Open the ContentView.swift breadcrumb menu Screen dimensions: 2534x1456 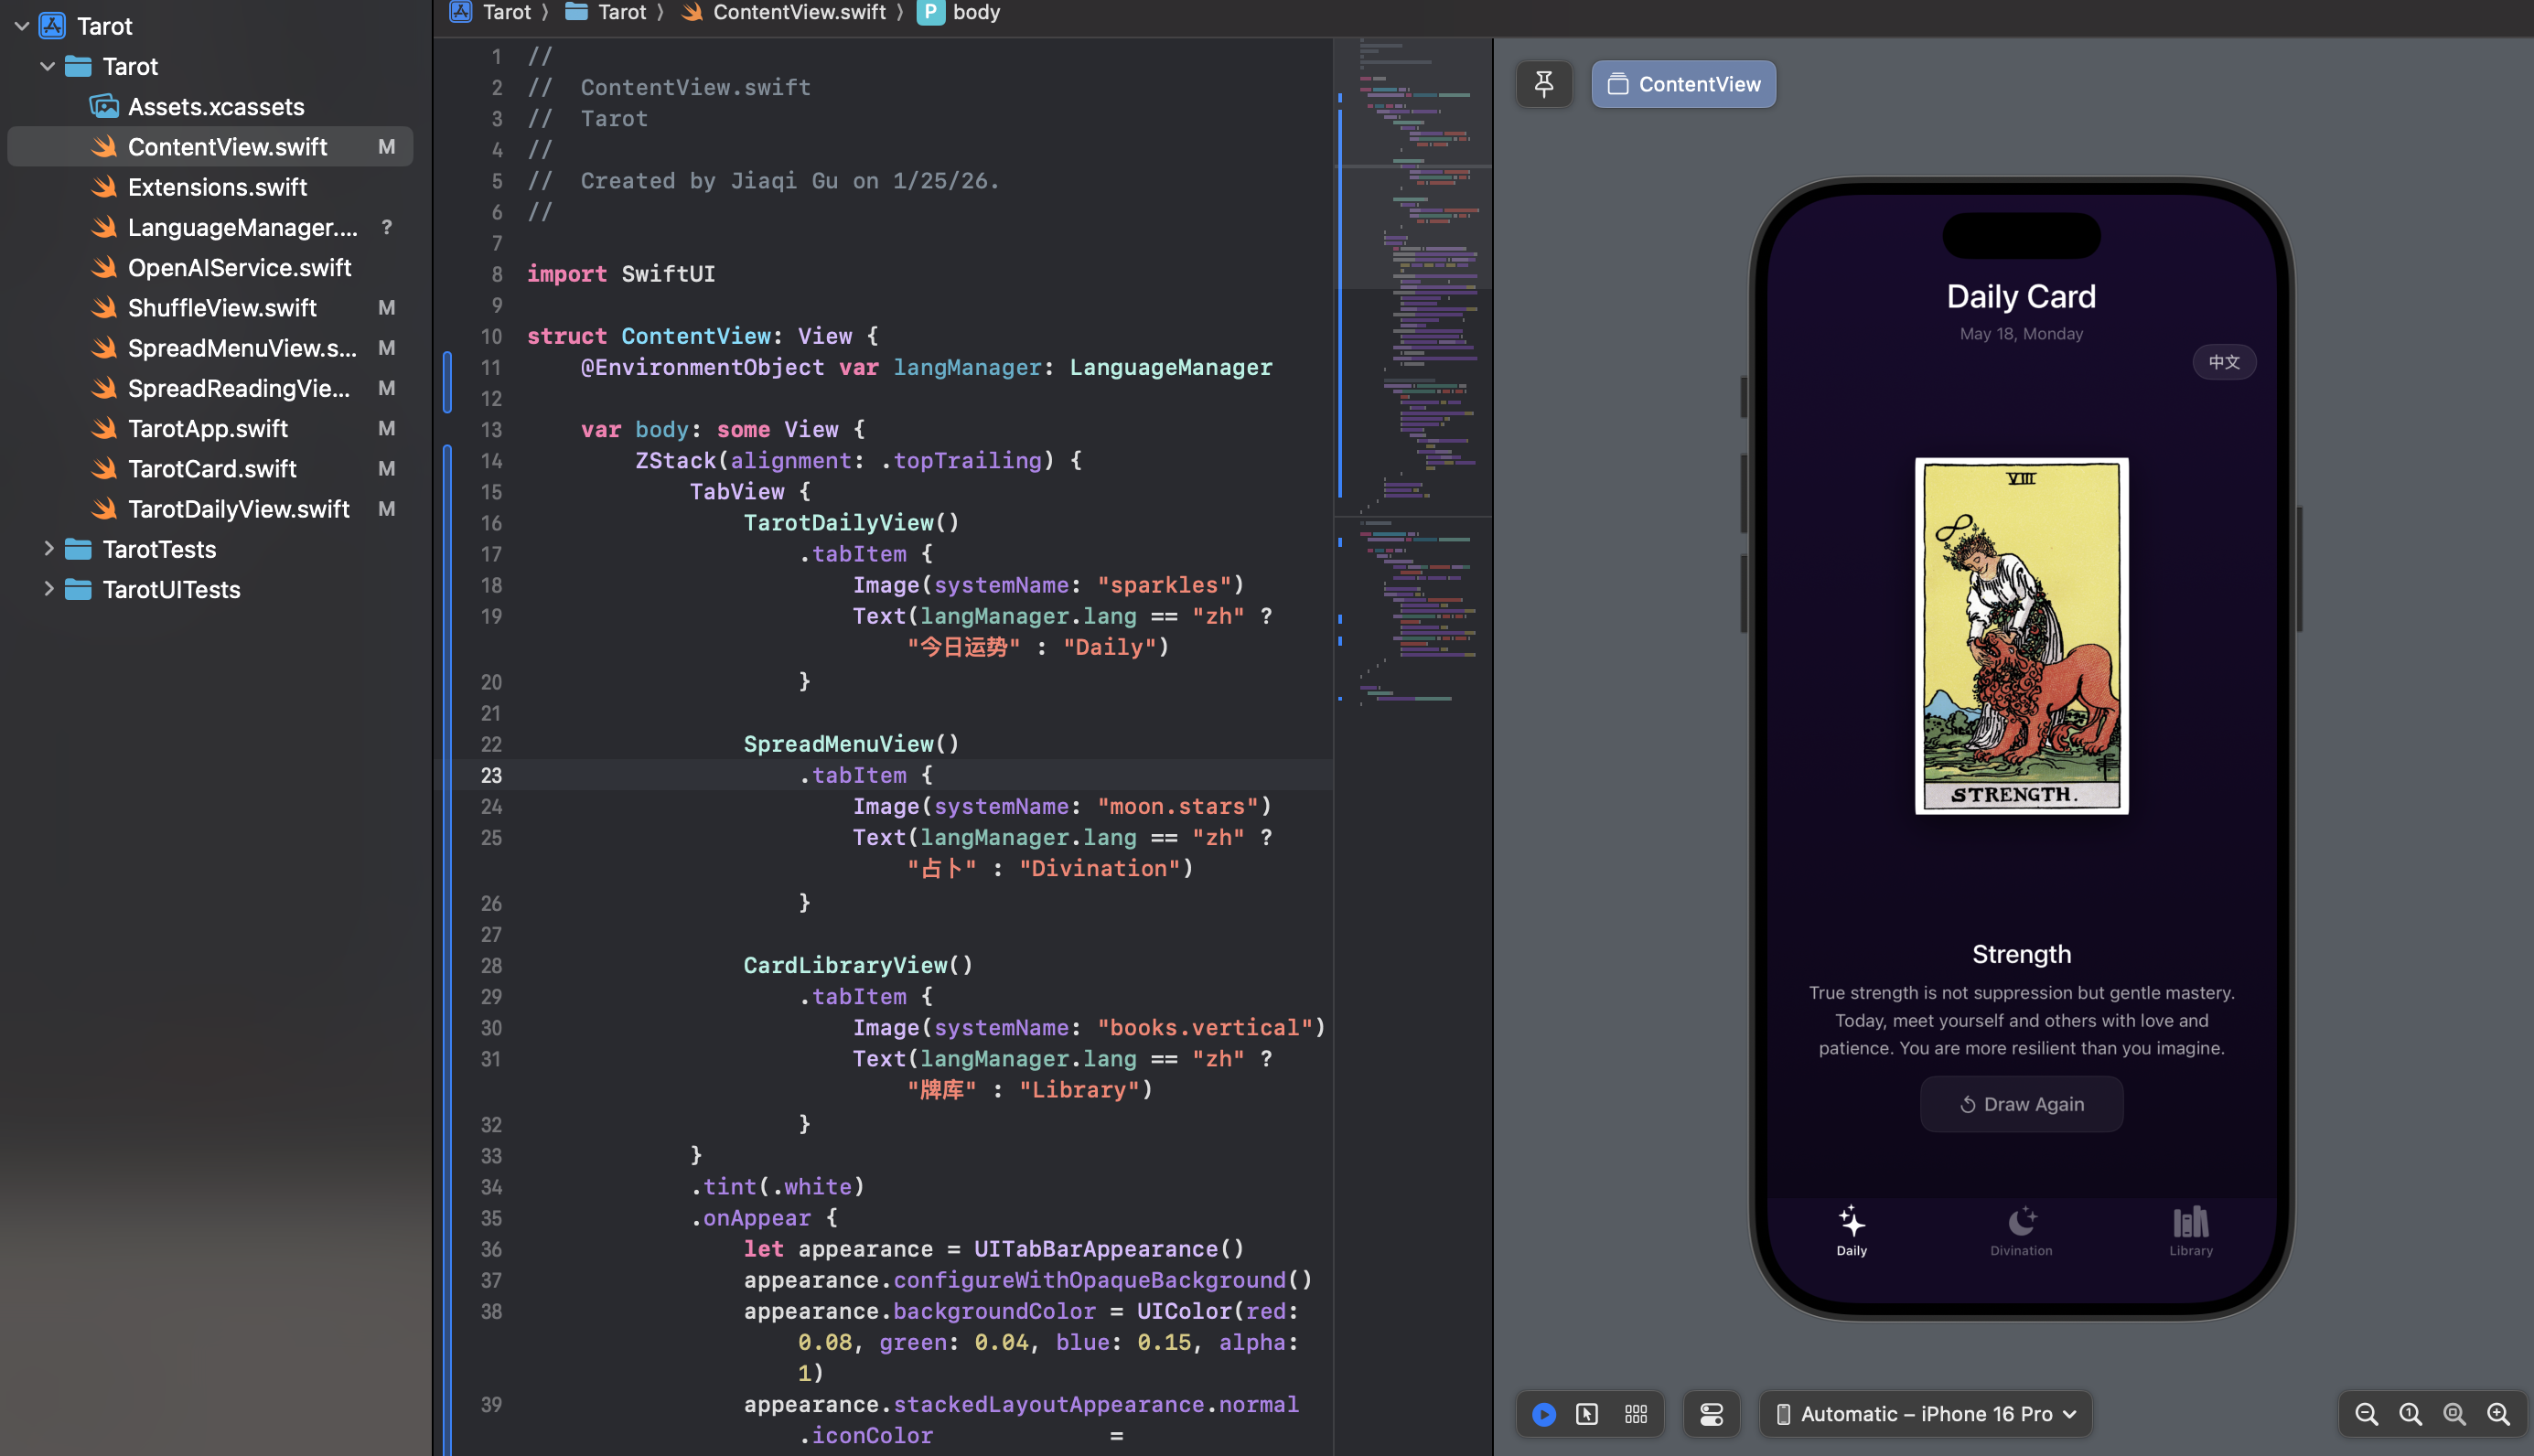(783, 12)
